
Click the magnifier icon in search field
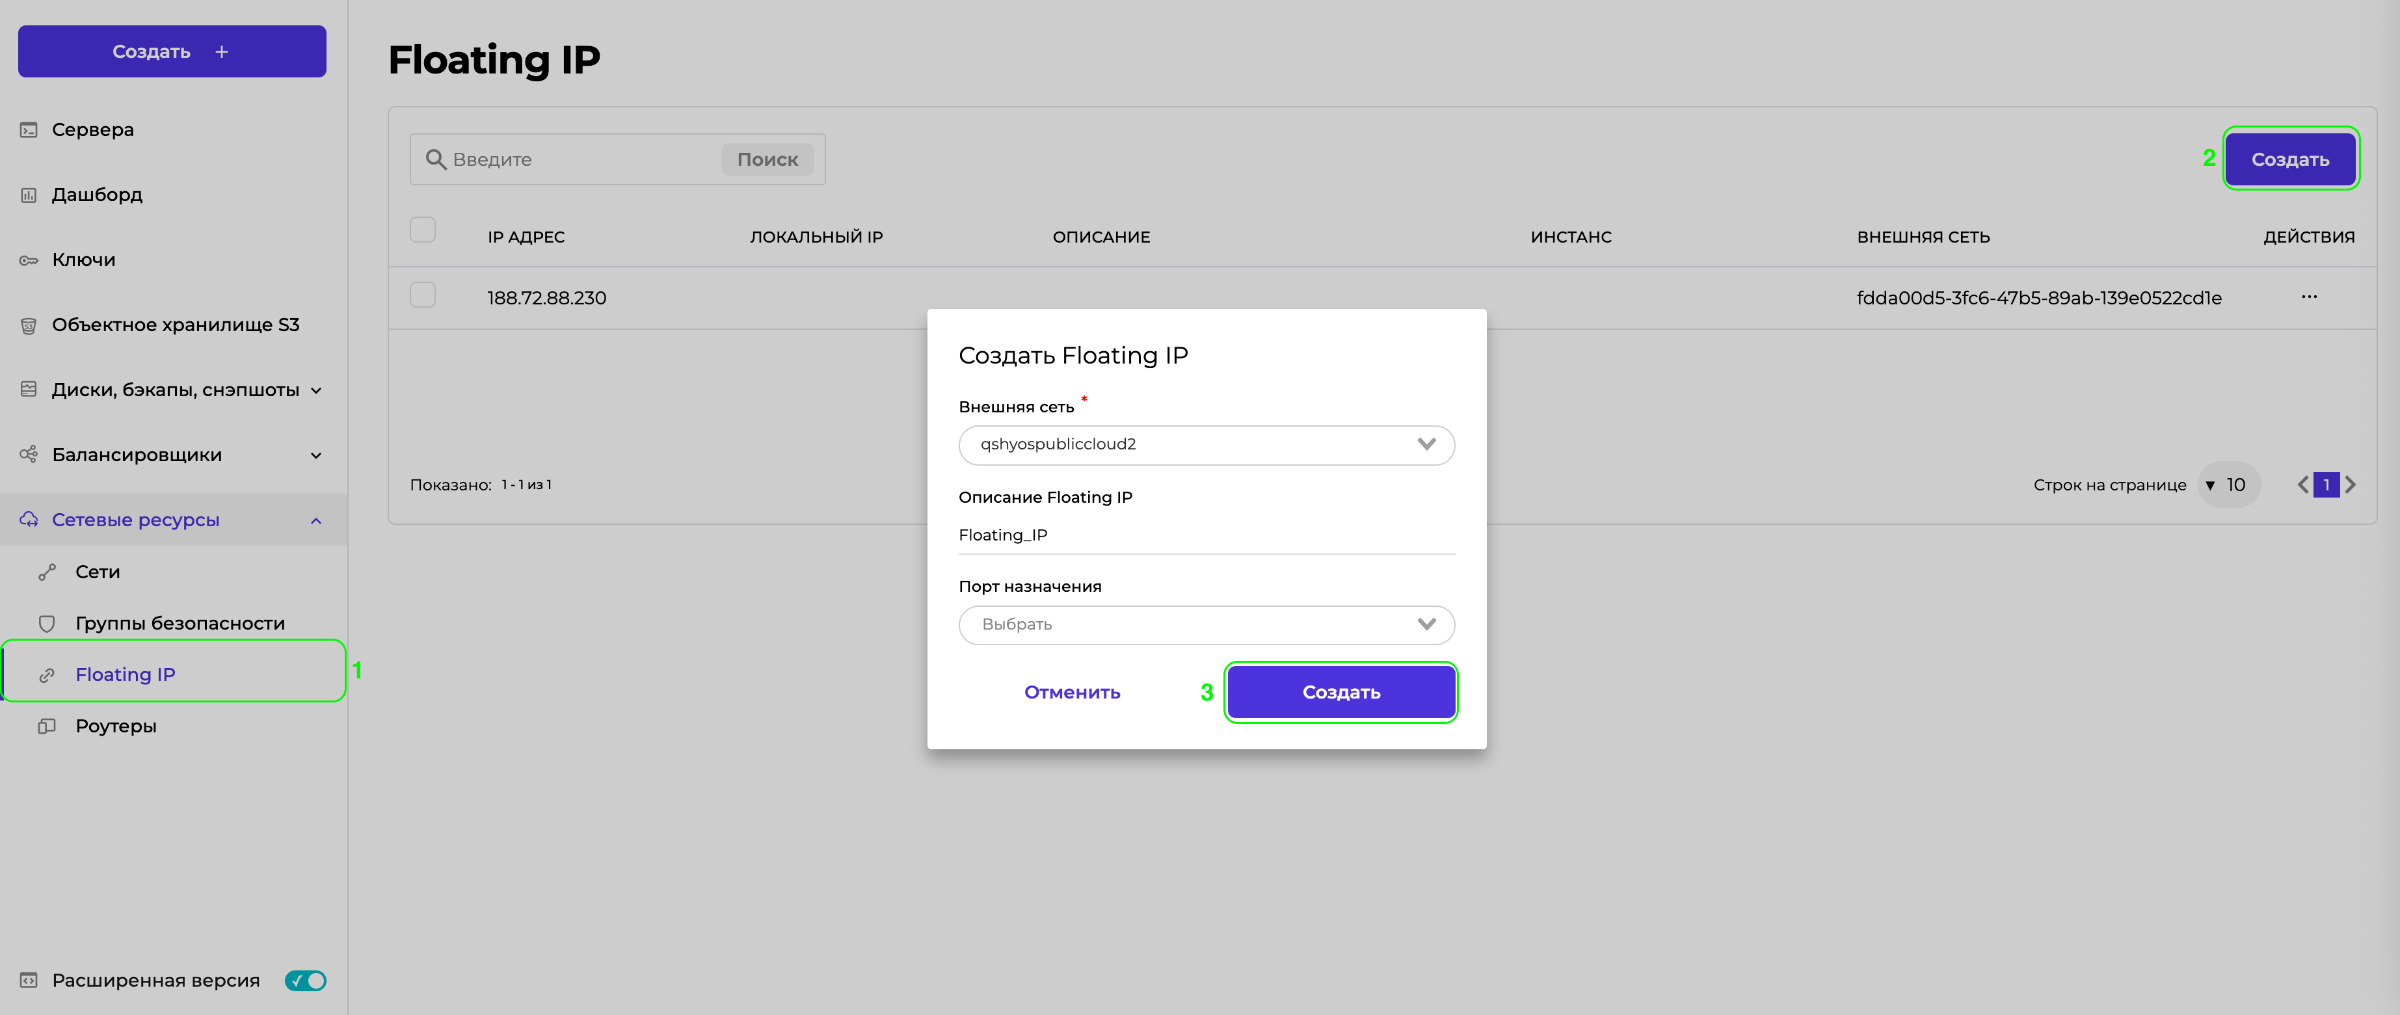436,159
